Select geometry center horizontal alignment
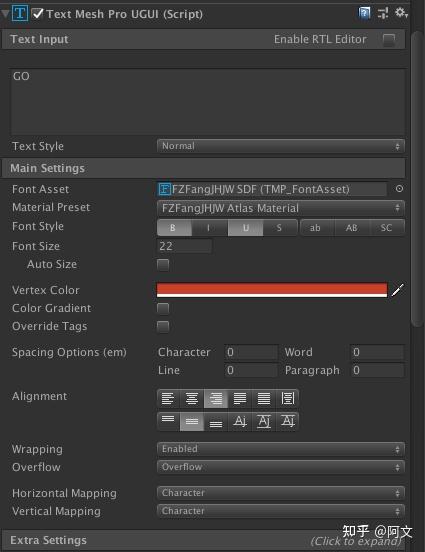The width and height of the screenshot is (425, 552). [x=288, y=399]
